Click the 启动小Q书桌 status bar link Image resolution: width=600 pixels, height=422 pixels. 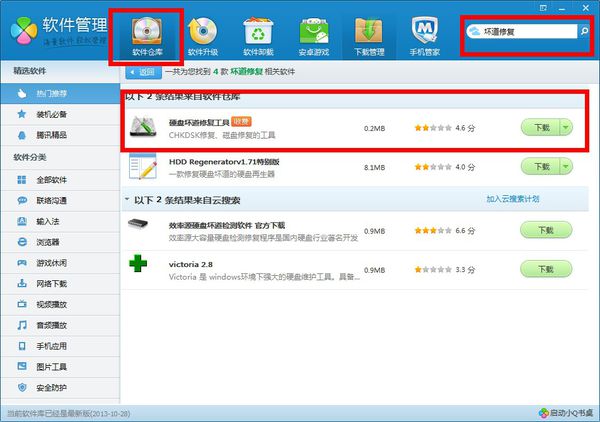pyautogui.click(x=566, y=413)
